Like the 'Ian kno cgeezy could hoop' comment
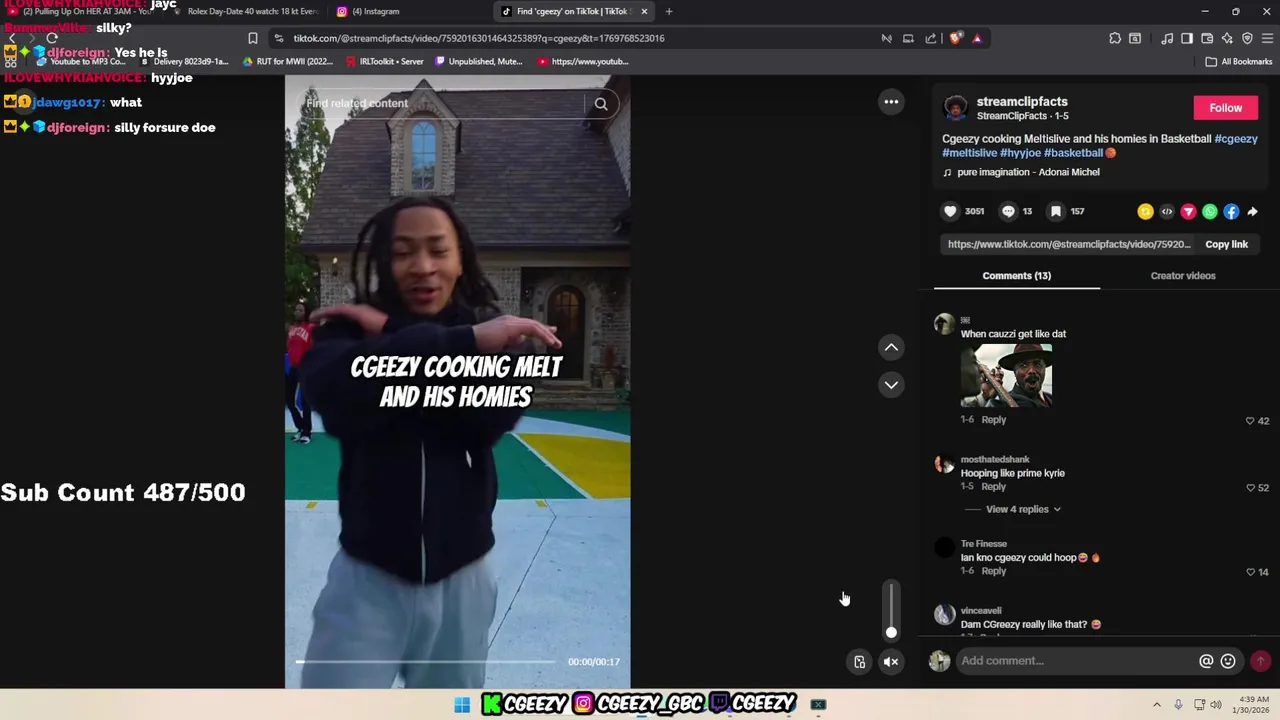 click(1250, 572)
